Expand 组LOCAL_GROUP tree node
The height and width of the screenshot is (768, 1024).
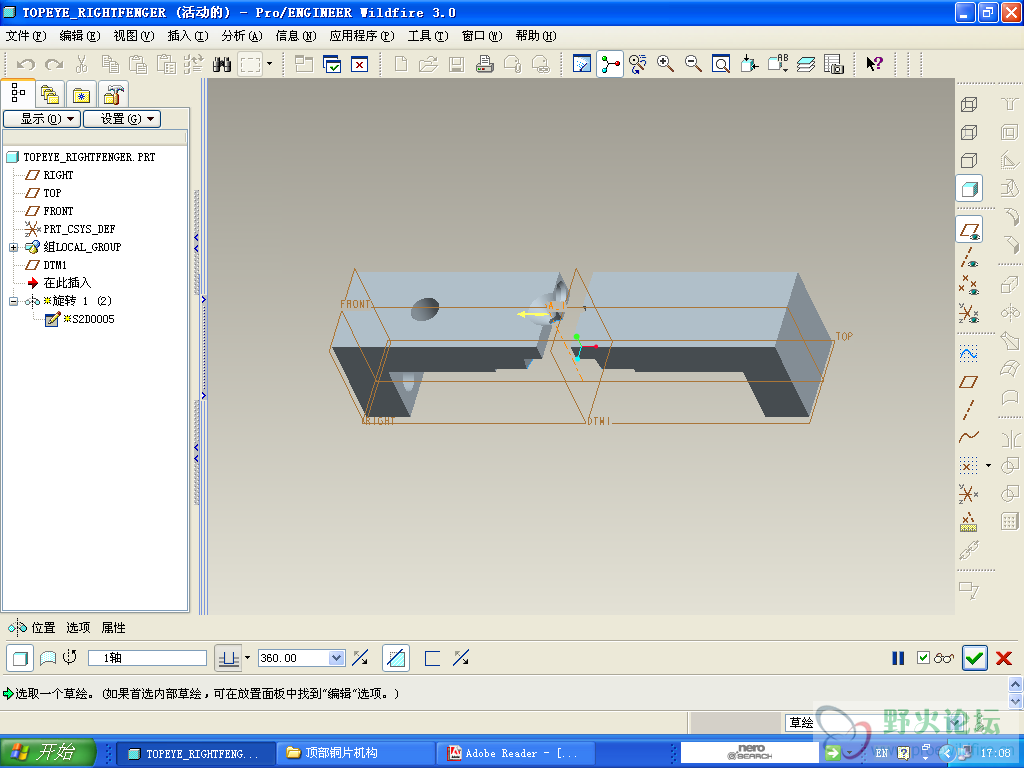tap(14, 248)
